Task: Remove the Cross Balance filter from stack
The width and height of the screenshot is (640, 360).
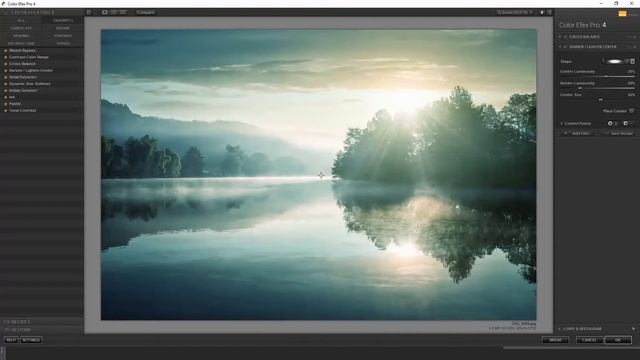Action: (x=634, y=37)
